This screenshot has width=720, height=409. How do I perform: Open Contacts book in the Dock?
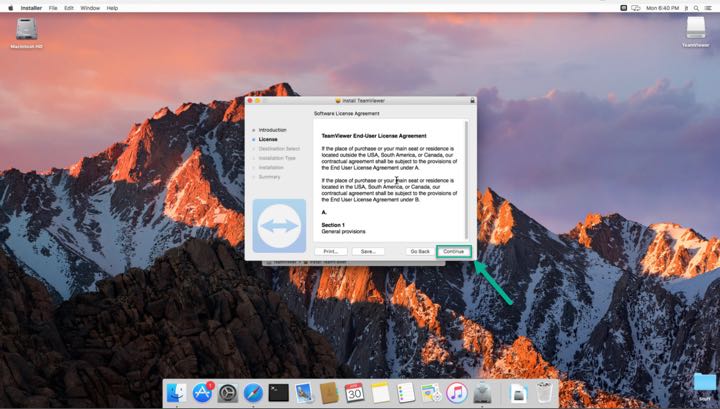pyautogui.click(x=329, y=393)
